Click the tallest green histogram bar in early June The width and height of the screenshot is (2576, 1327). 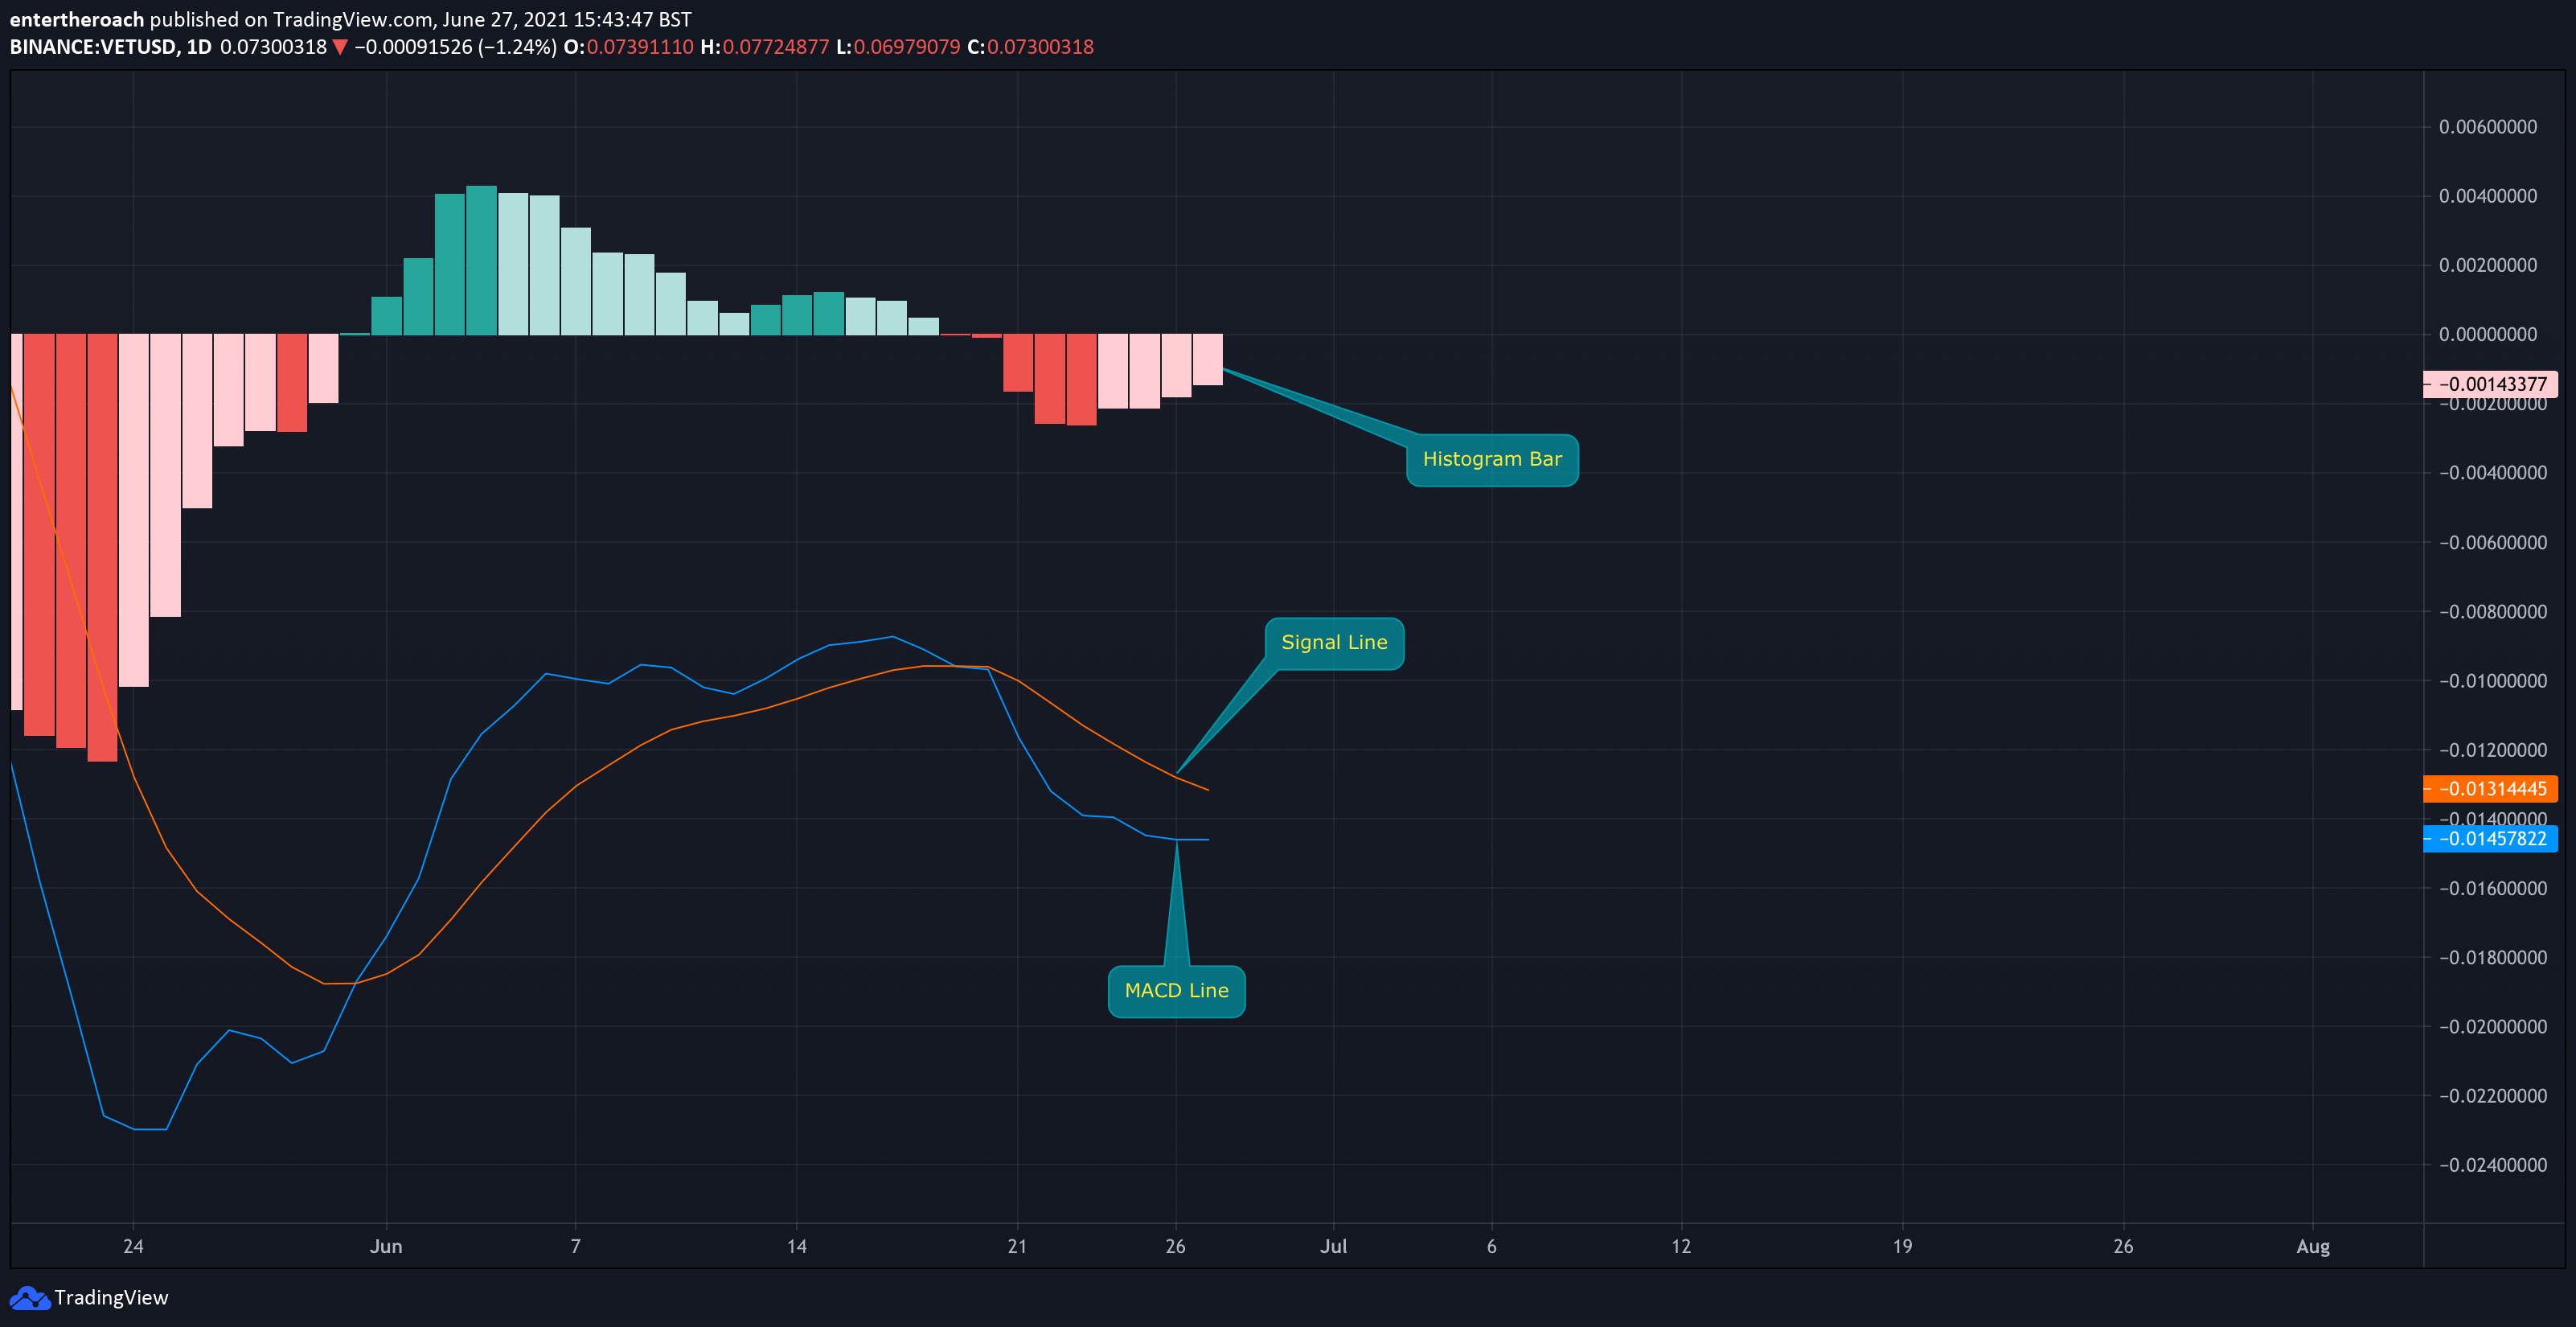point(481,260)
